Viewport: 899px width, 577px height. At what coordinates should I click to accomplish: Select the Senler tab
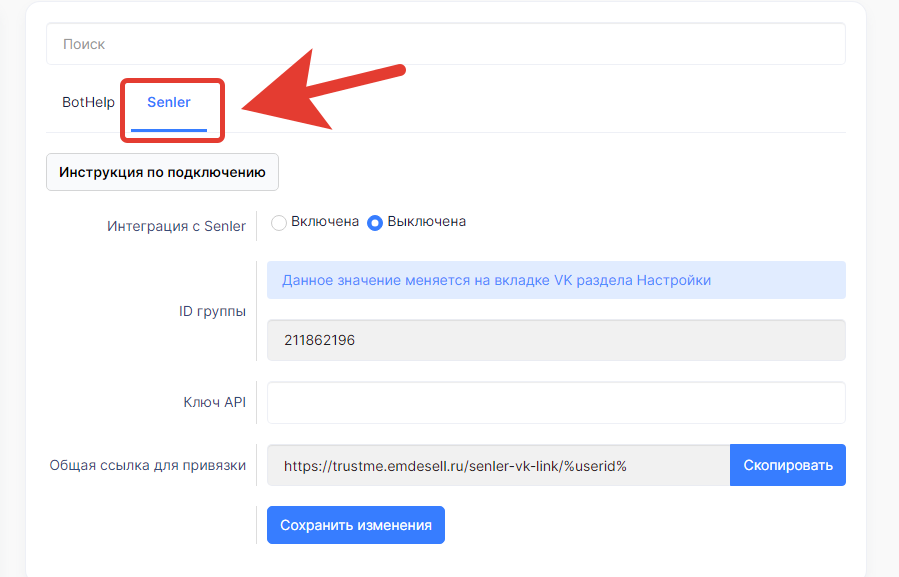pyautogui.click(x=169, y=102)
